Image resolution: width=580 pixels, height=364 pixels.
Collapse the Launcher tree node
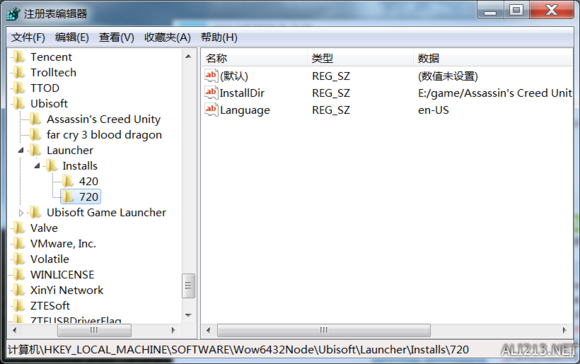21,150
